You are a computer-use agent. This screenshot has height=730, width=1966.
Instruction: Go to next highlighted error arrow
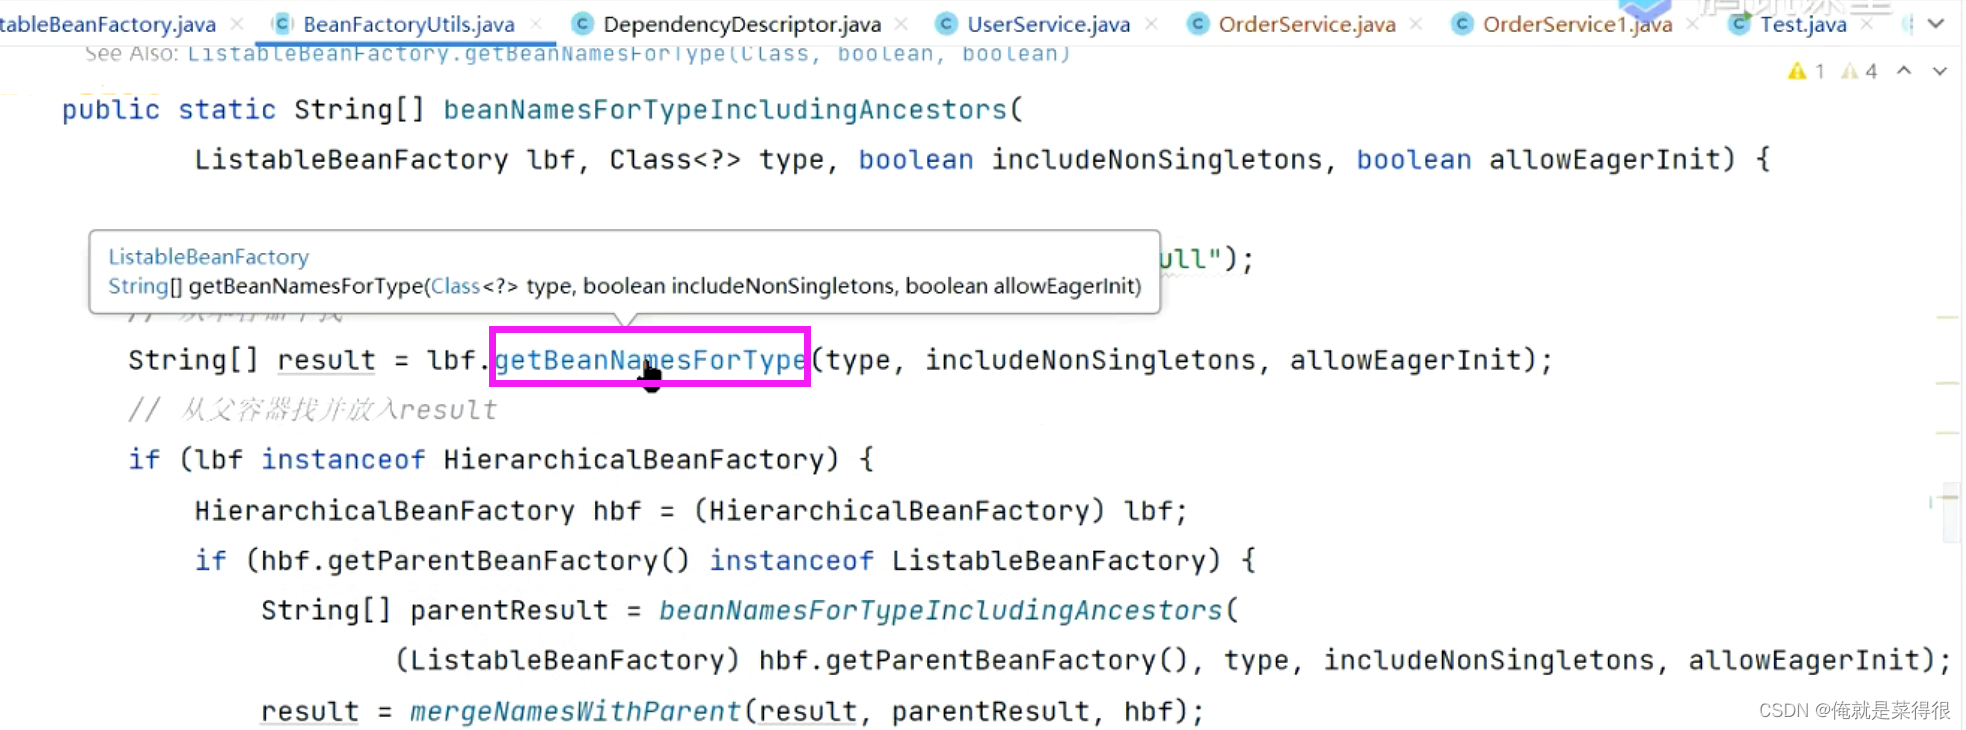click(x=1940, y=71)
